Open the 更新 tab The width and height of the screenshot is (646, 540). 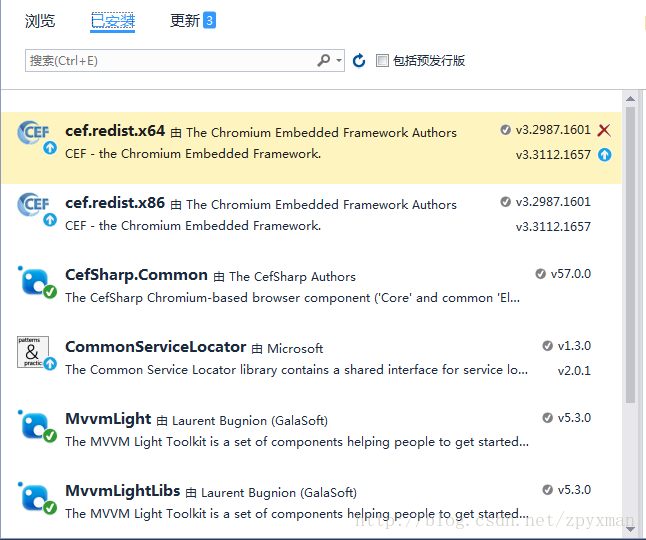pyautogui.click(x=185, y=21)
